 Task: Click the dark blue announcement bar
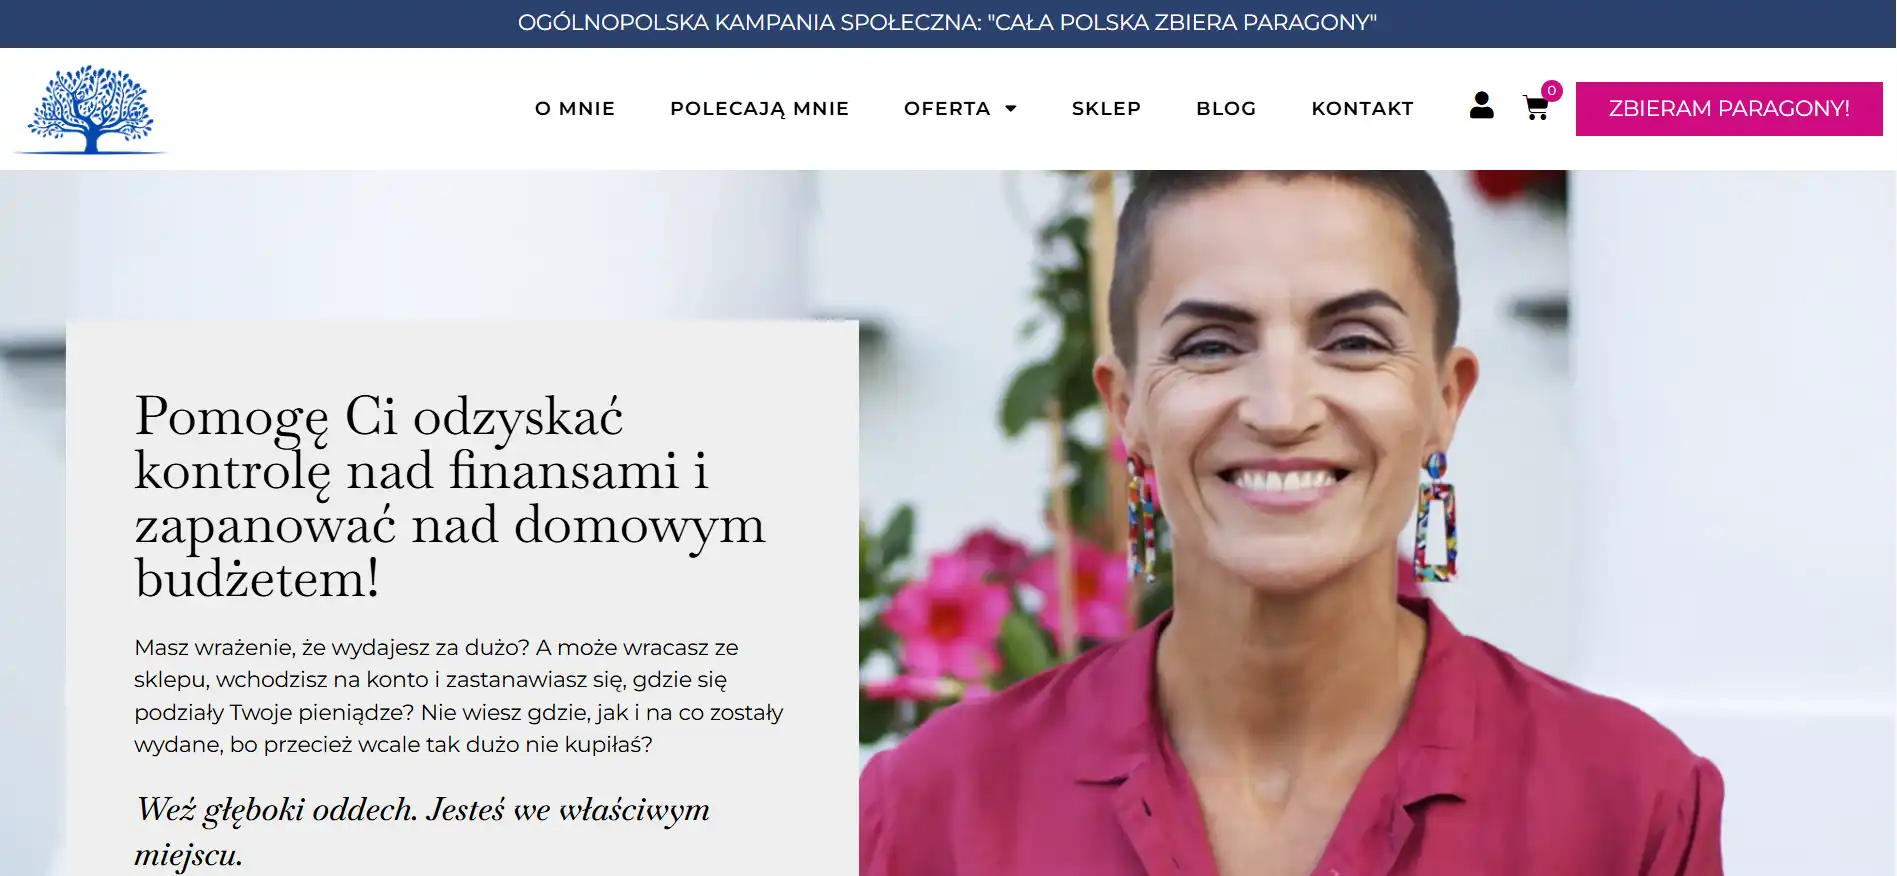click(x=948, y=24)
